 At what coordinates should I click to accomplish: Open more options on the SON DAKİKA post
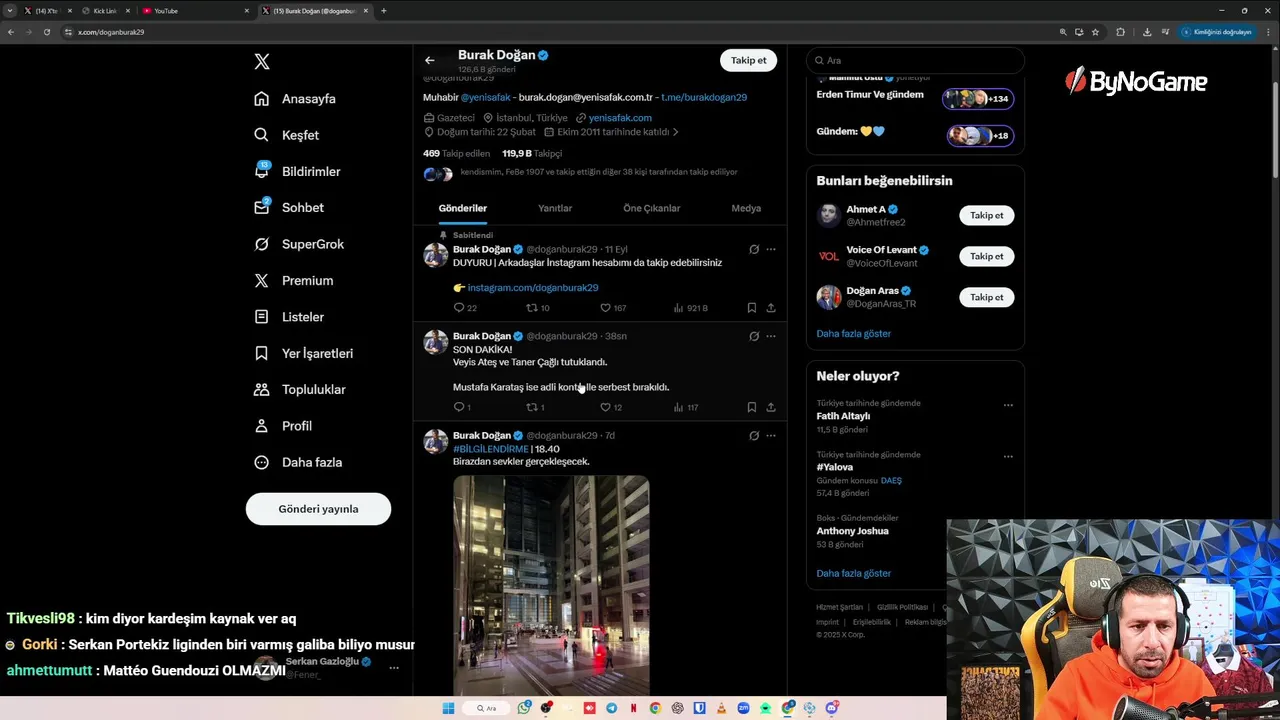point(771,336)
